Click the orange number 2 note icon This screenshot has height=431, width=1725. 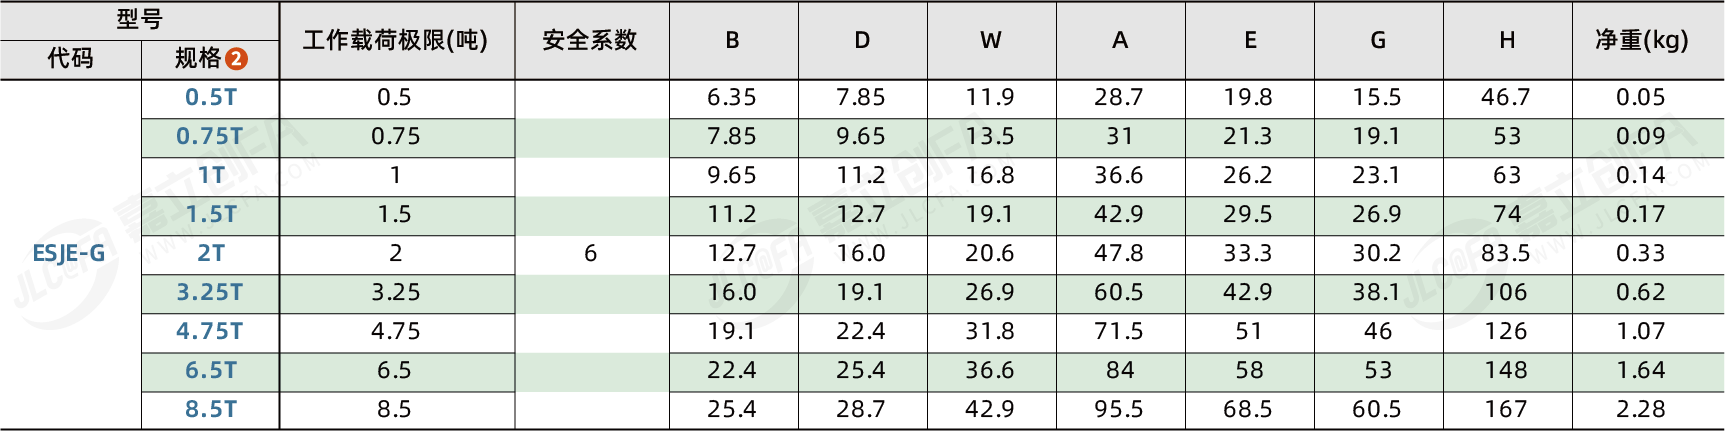pos(236,59)
